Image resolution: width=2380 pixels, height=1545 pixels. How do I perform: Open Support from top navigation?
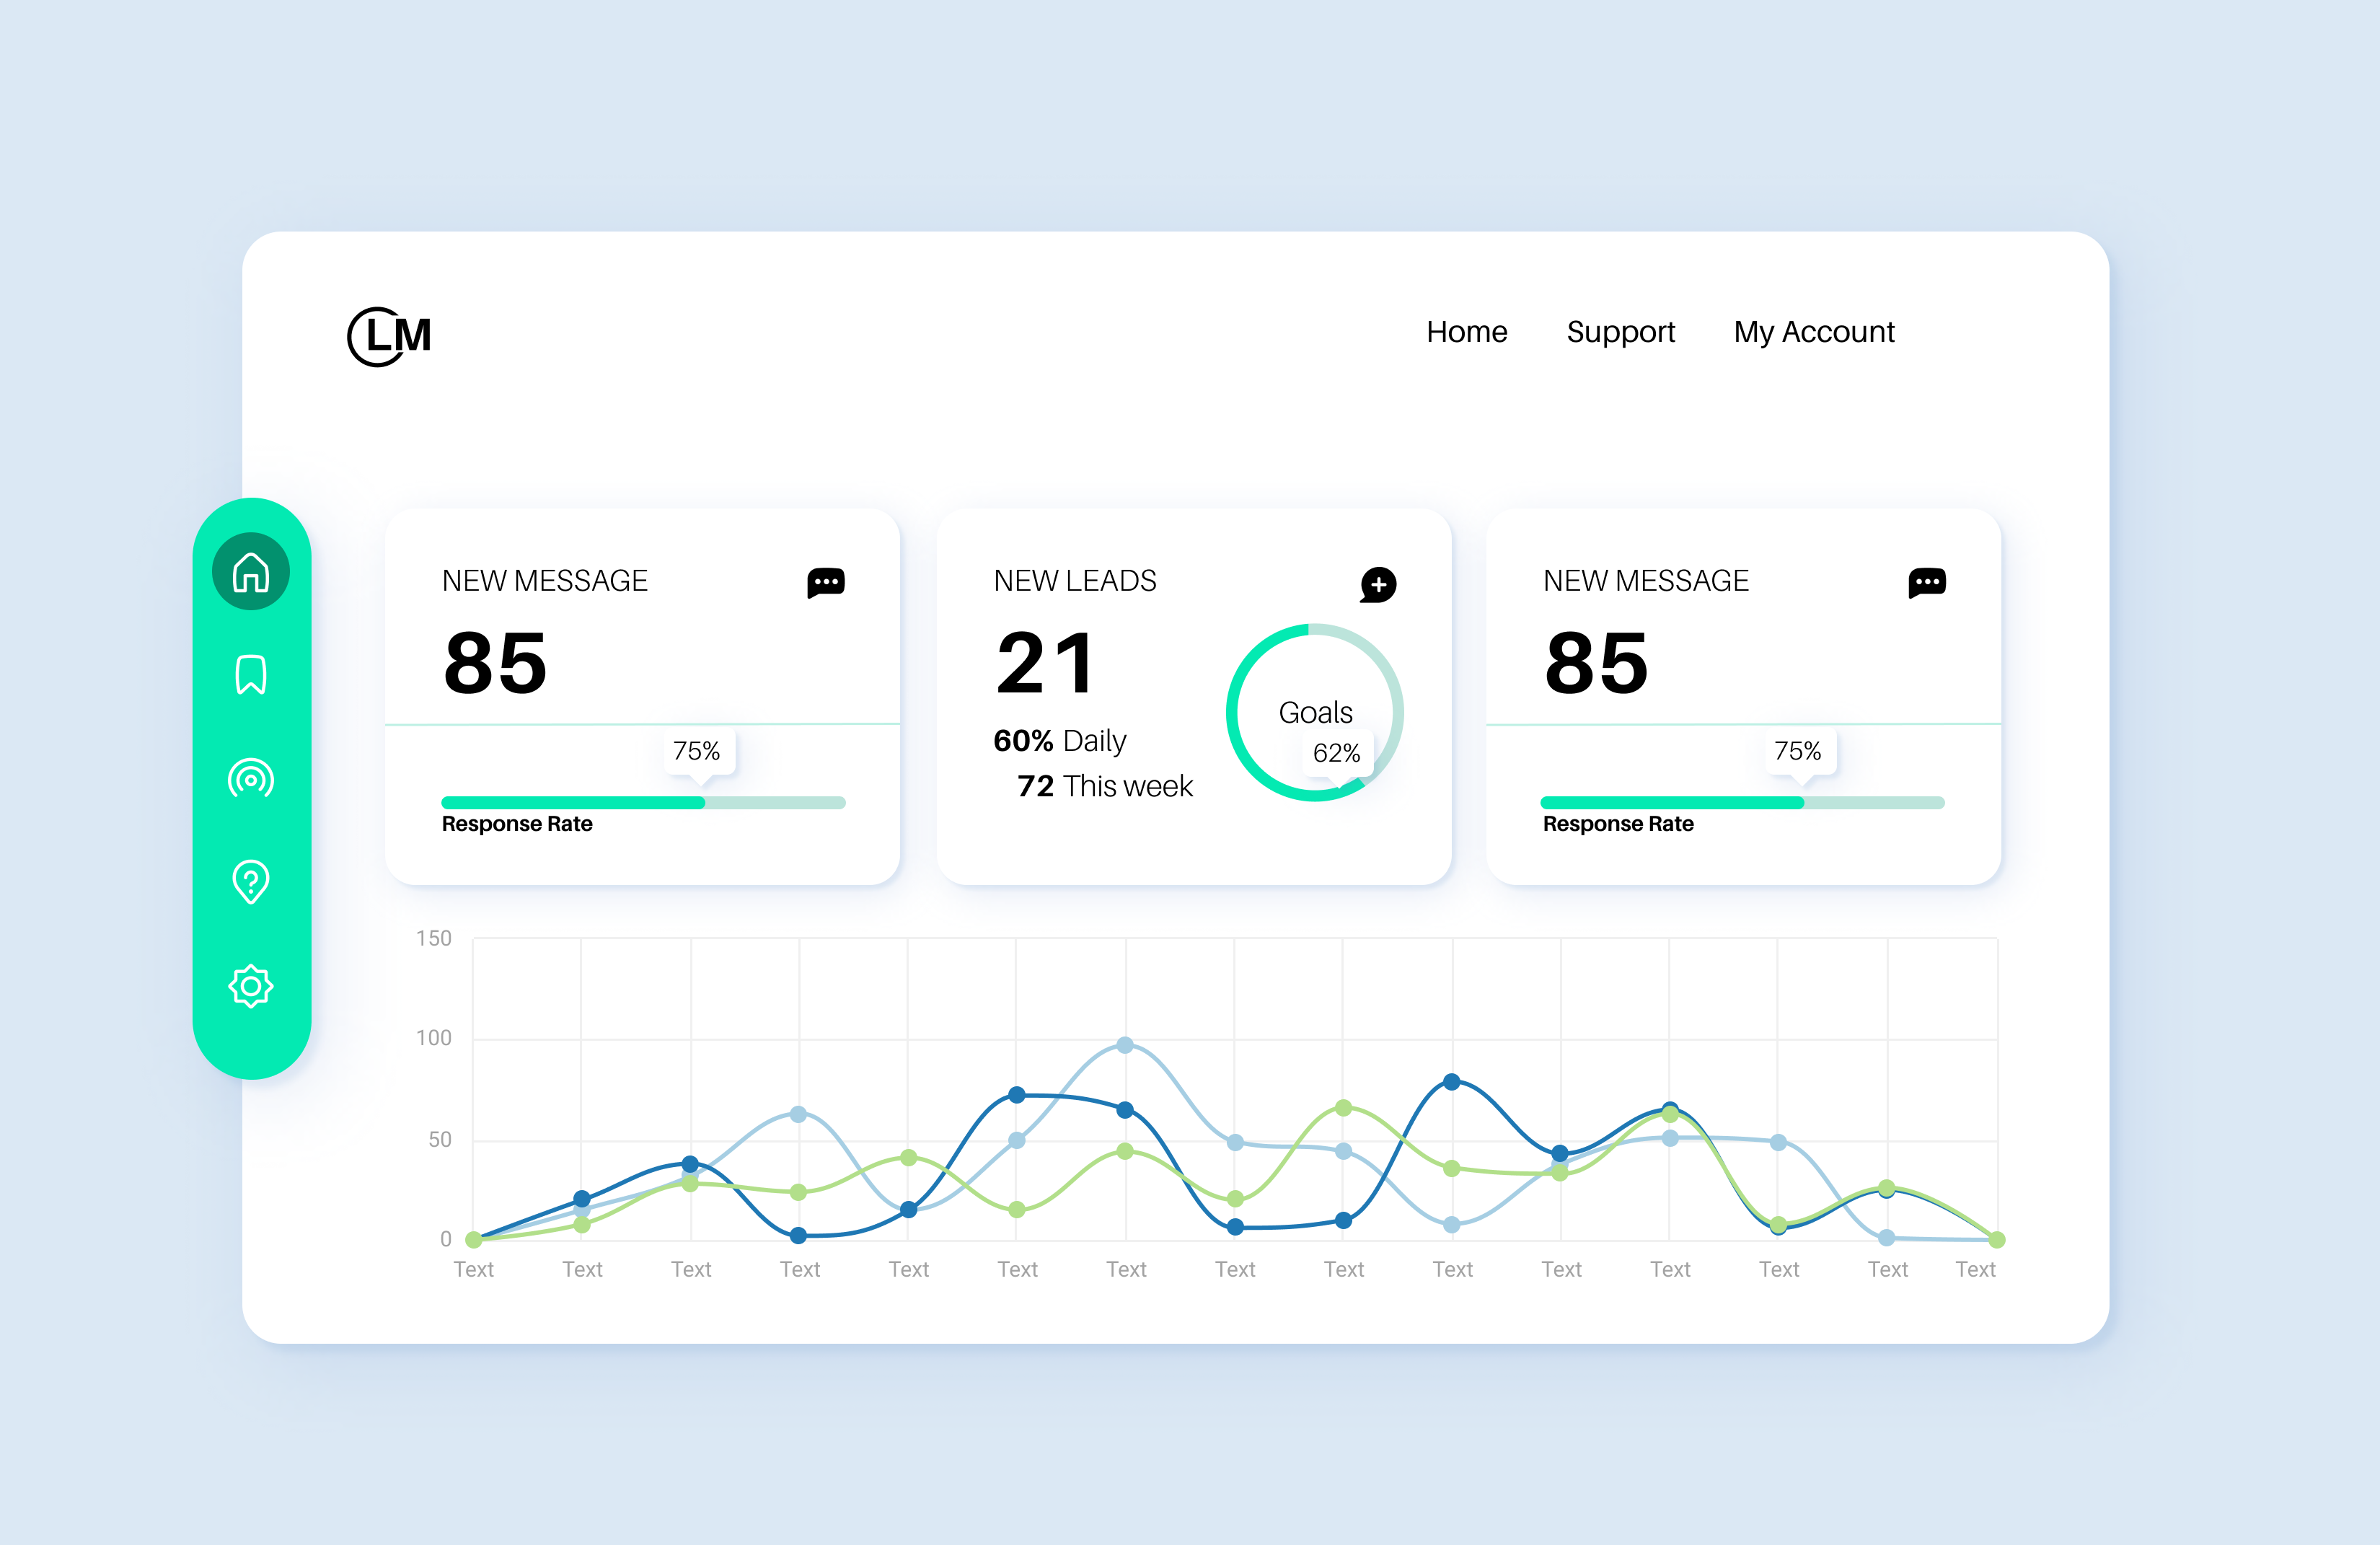pyautogui.click(x=1620, y=332)
